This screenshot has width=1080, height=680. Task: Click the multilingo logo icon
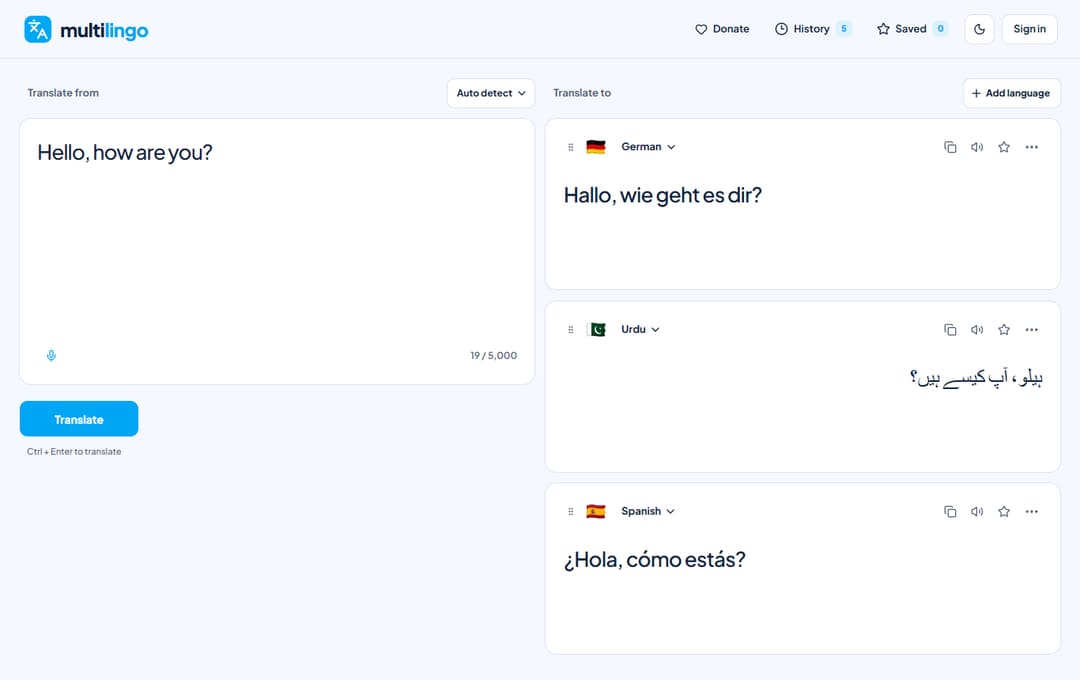[38, 30]
